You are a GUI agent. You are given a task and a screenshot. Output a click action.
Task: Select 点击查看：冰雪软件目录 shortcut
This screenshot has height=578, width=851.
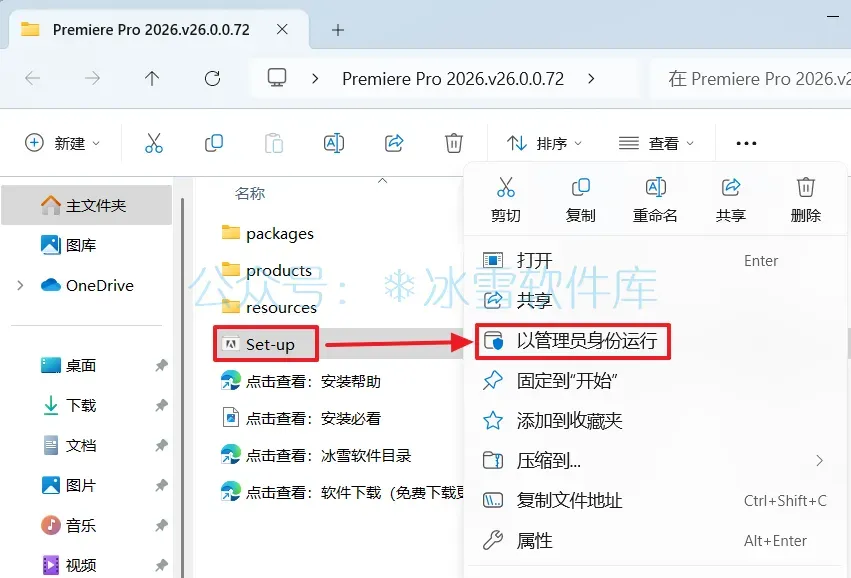click(x=316, y=455)
